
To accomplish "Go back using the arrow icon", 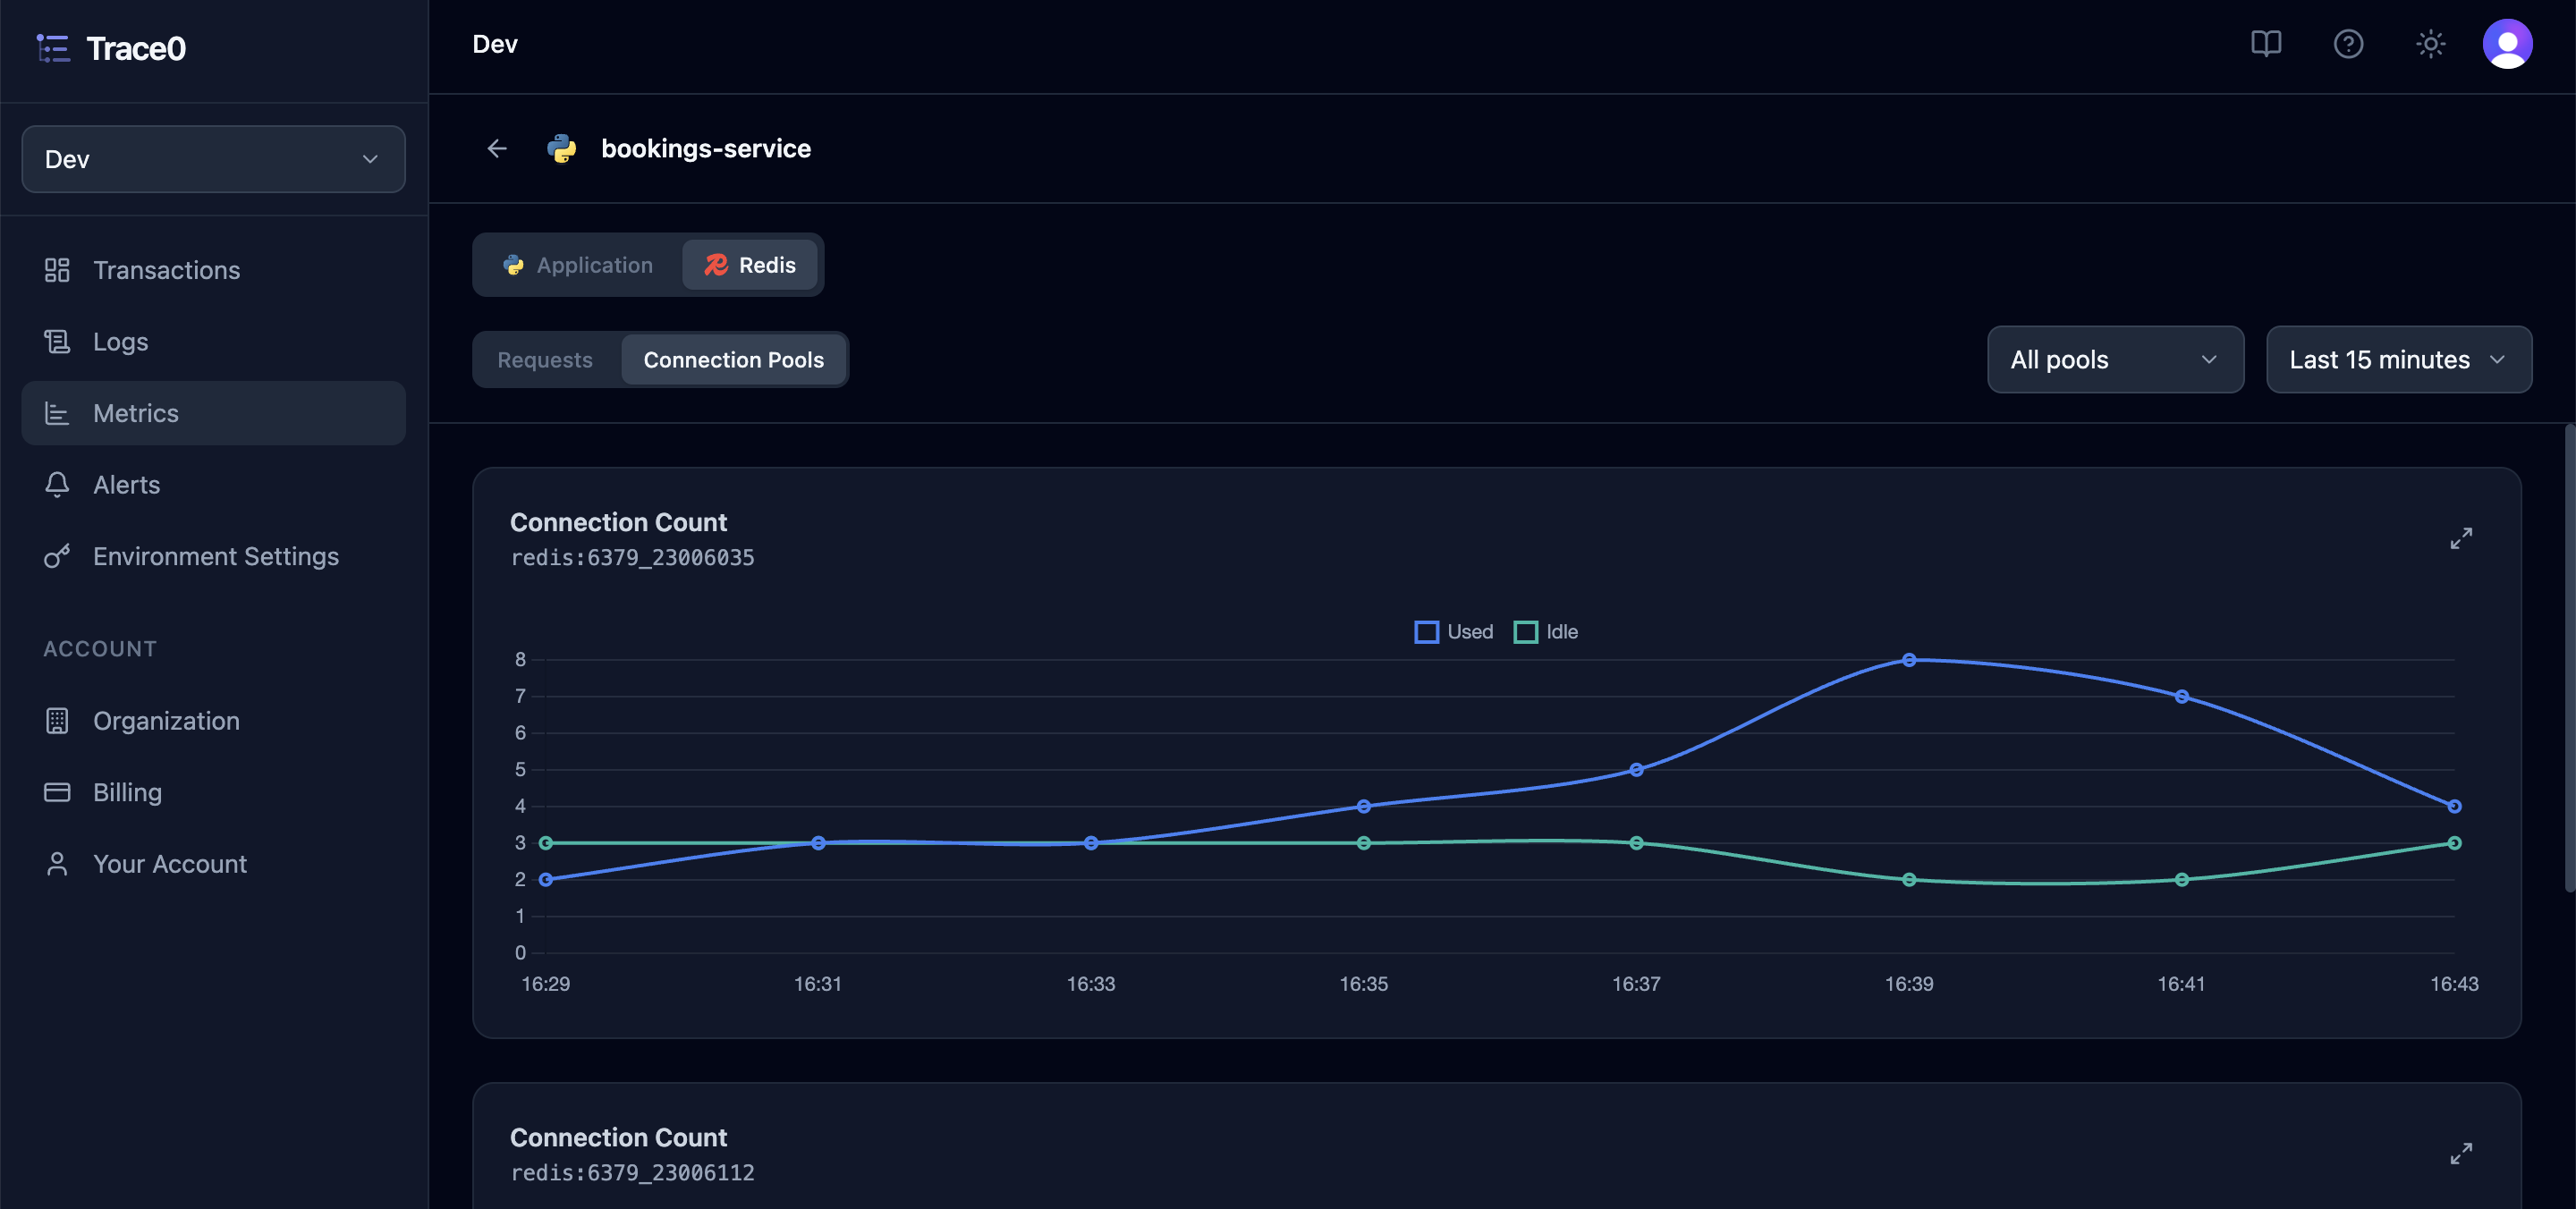I will point(497,148).
